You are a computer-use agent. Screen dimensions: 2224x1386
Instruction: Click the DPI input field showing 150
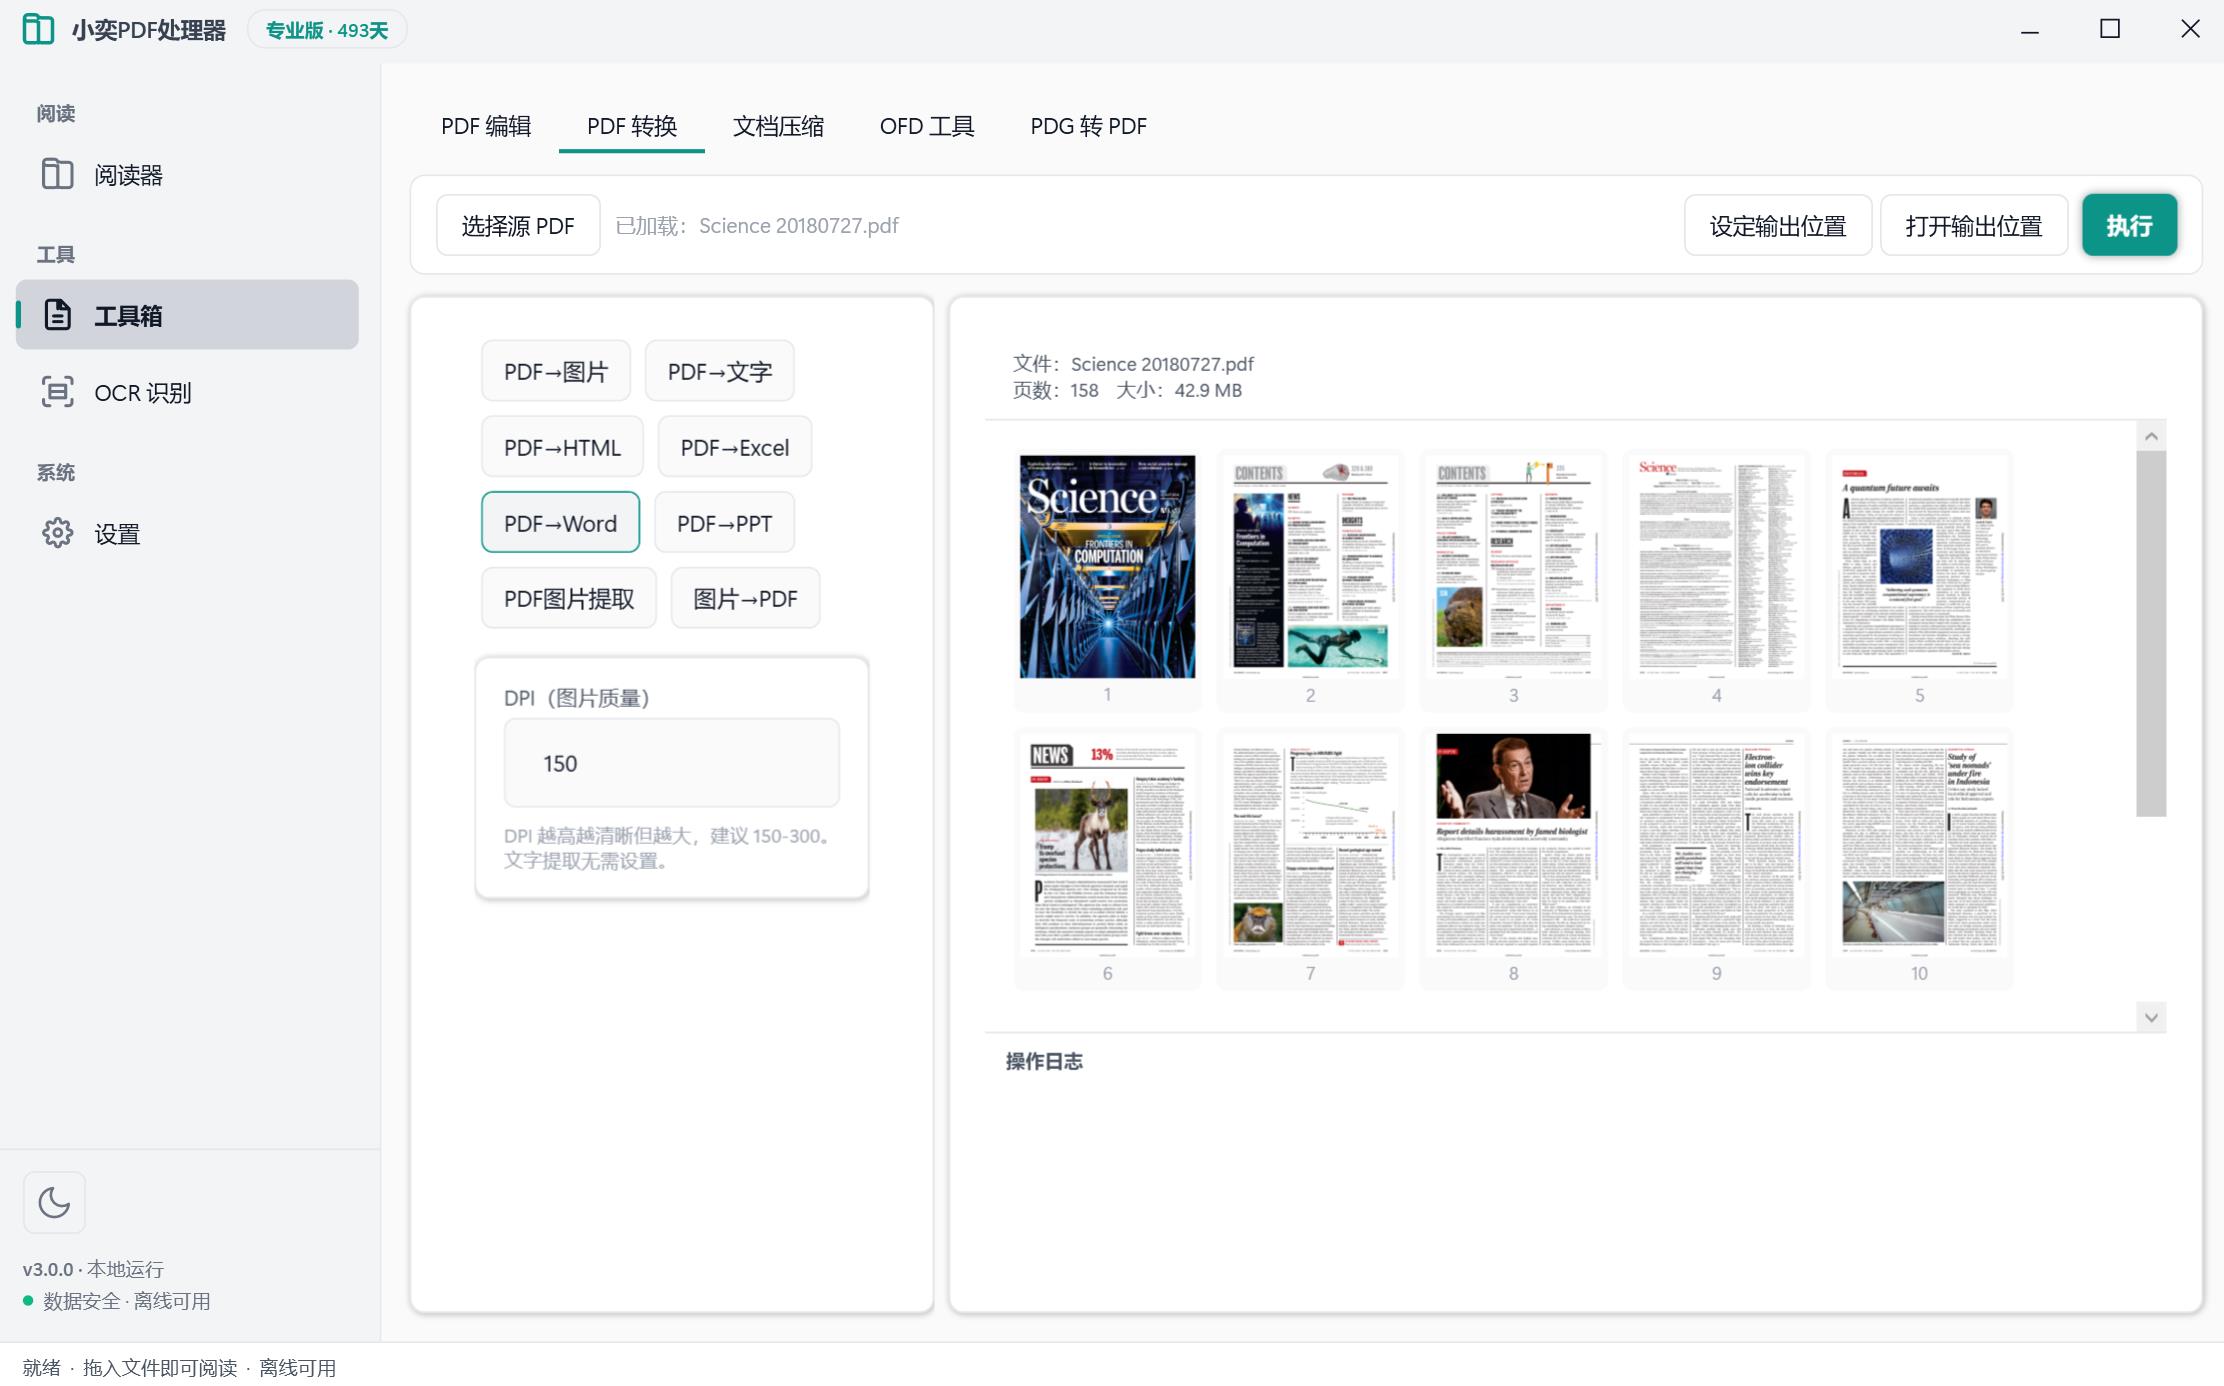[x=672, y=763]
